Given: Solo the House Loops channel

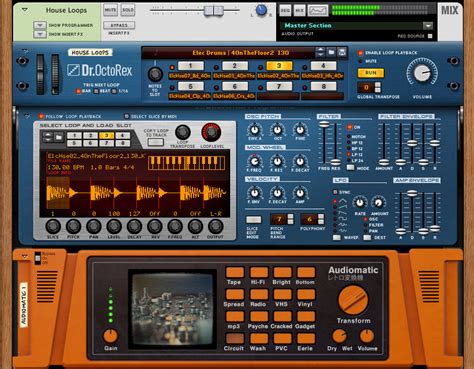Looking at the screenshot, I should tap(128, 10).
